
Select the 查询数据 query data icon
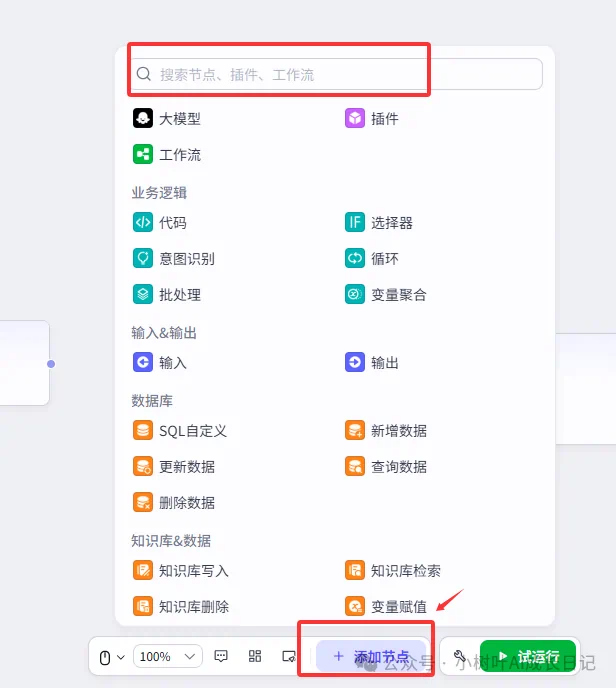355,466
